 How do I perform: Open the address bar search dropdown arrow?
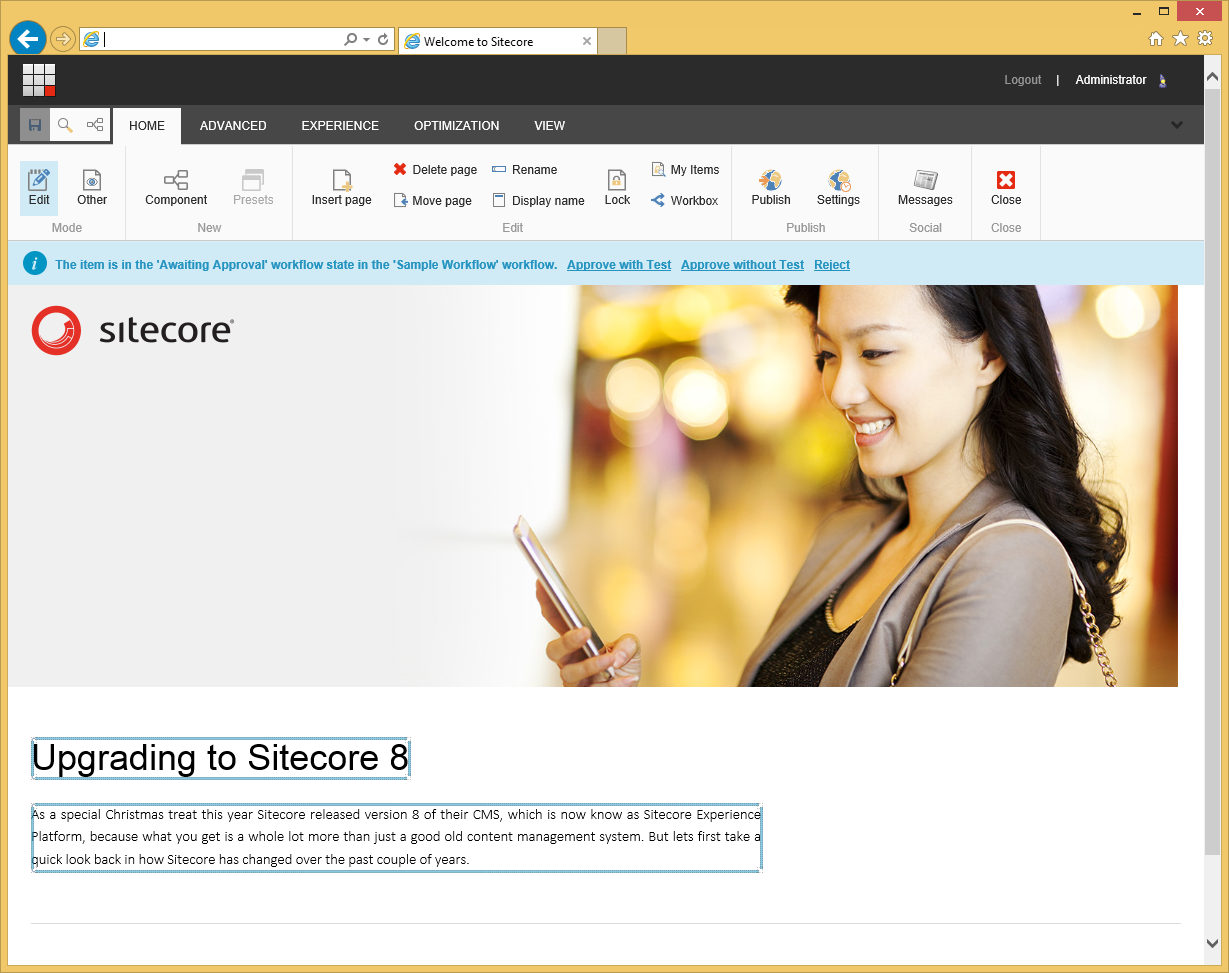(367, 39)
